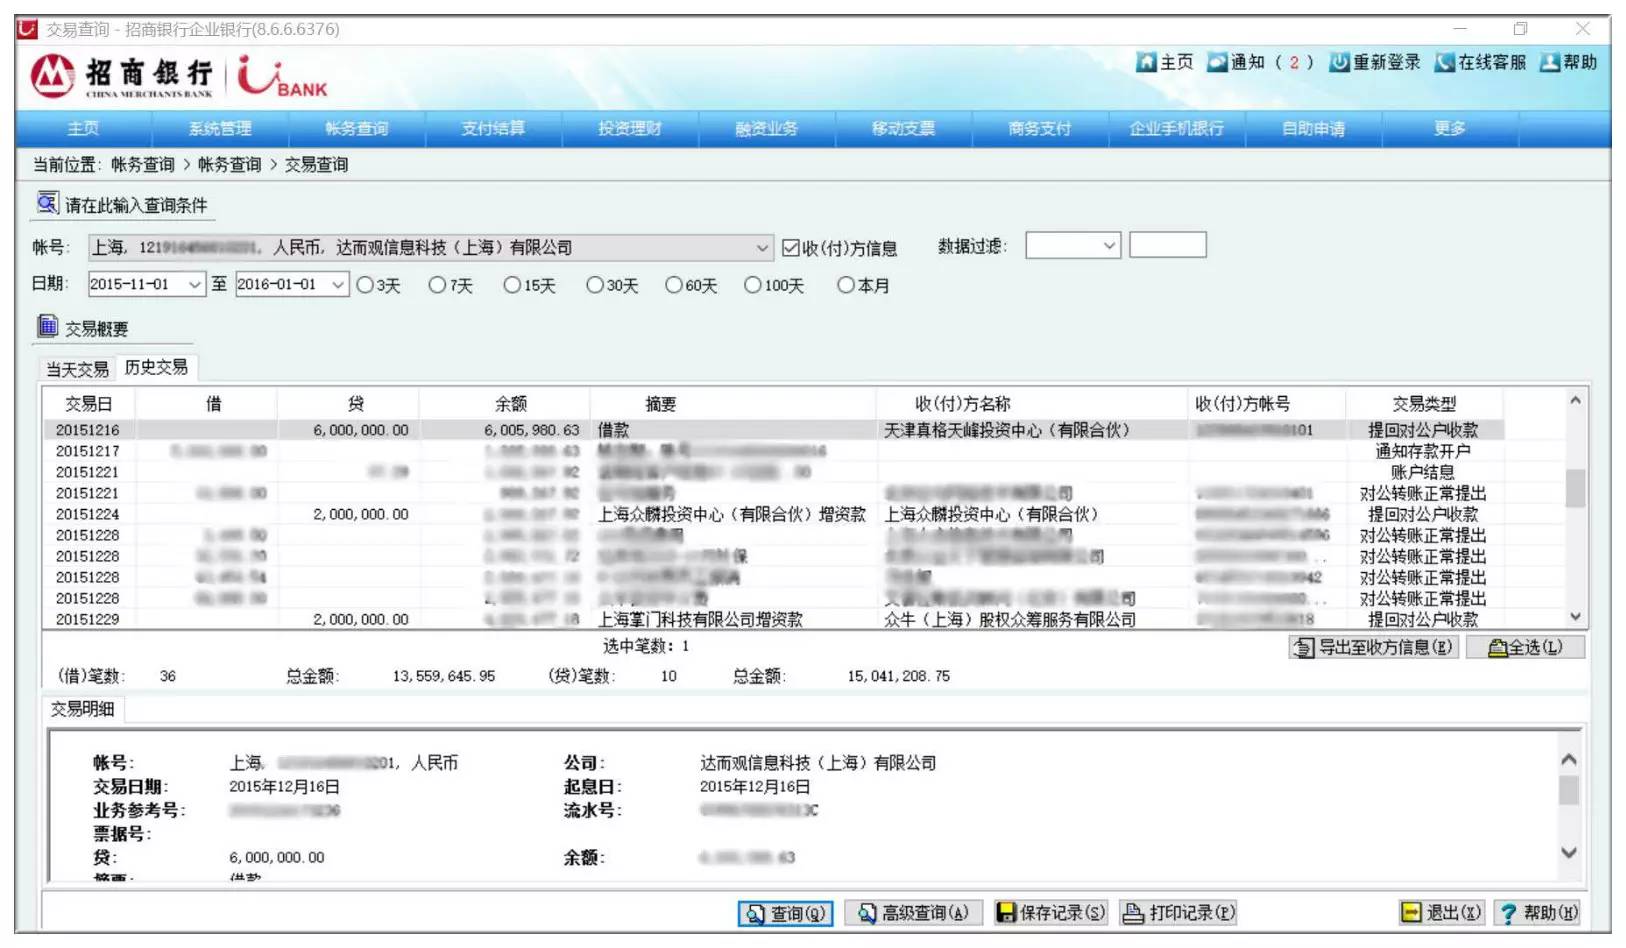This screenshot has height=948, width=1626.
Task: Open the 帐务查询 menu
Action: pos(357,128)
